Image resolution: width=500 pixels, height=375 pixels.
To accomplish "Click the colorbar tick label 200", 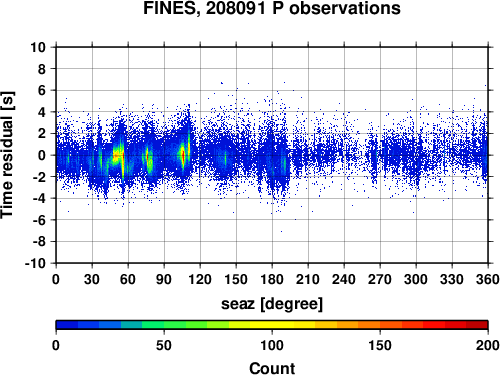I will tap(488, 345).
